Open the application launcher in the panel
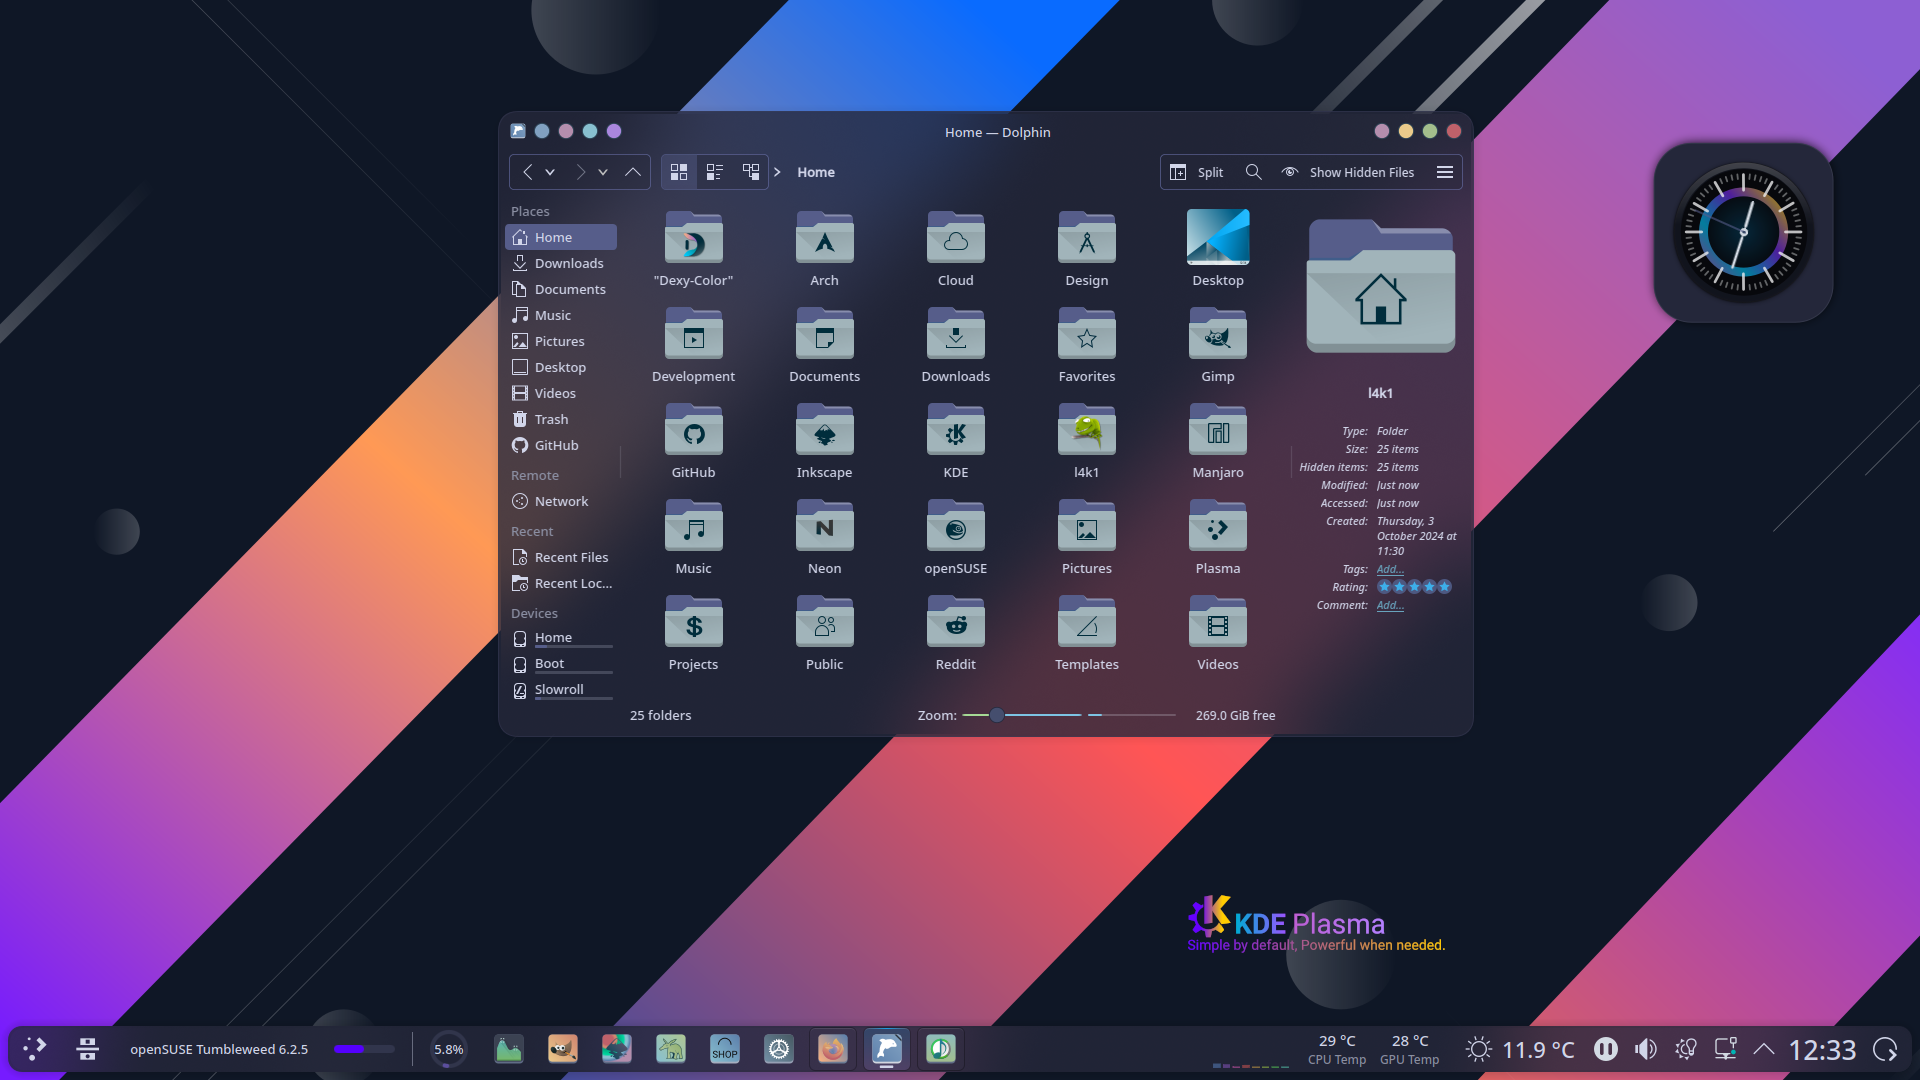 35,1049
